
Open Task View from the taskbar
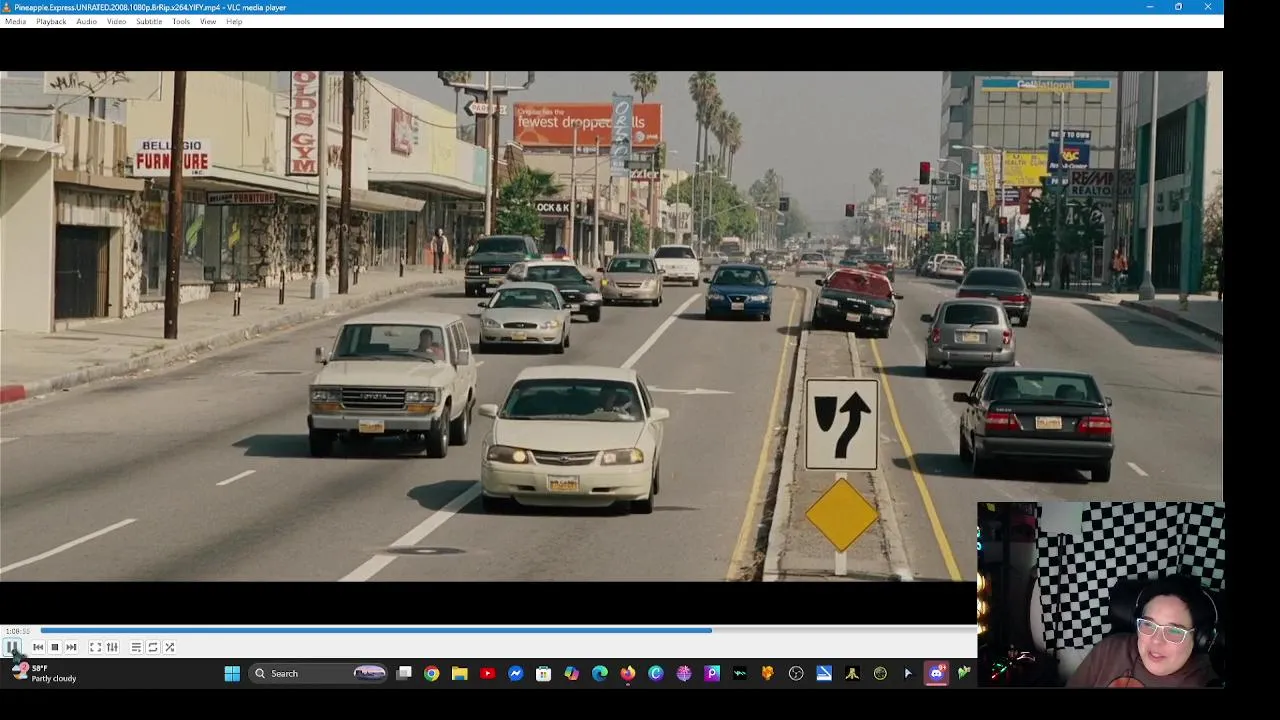tap(404, 674)
